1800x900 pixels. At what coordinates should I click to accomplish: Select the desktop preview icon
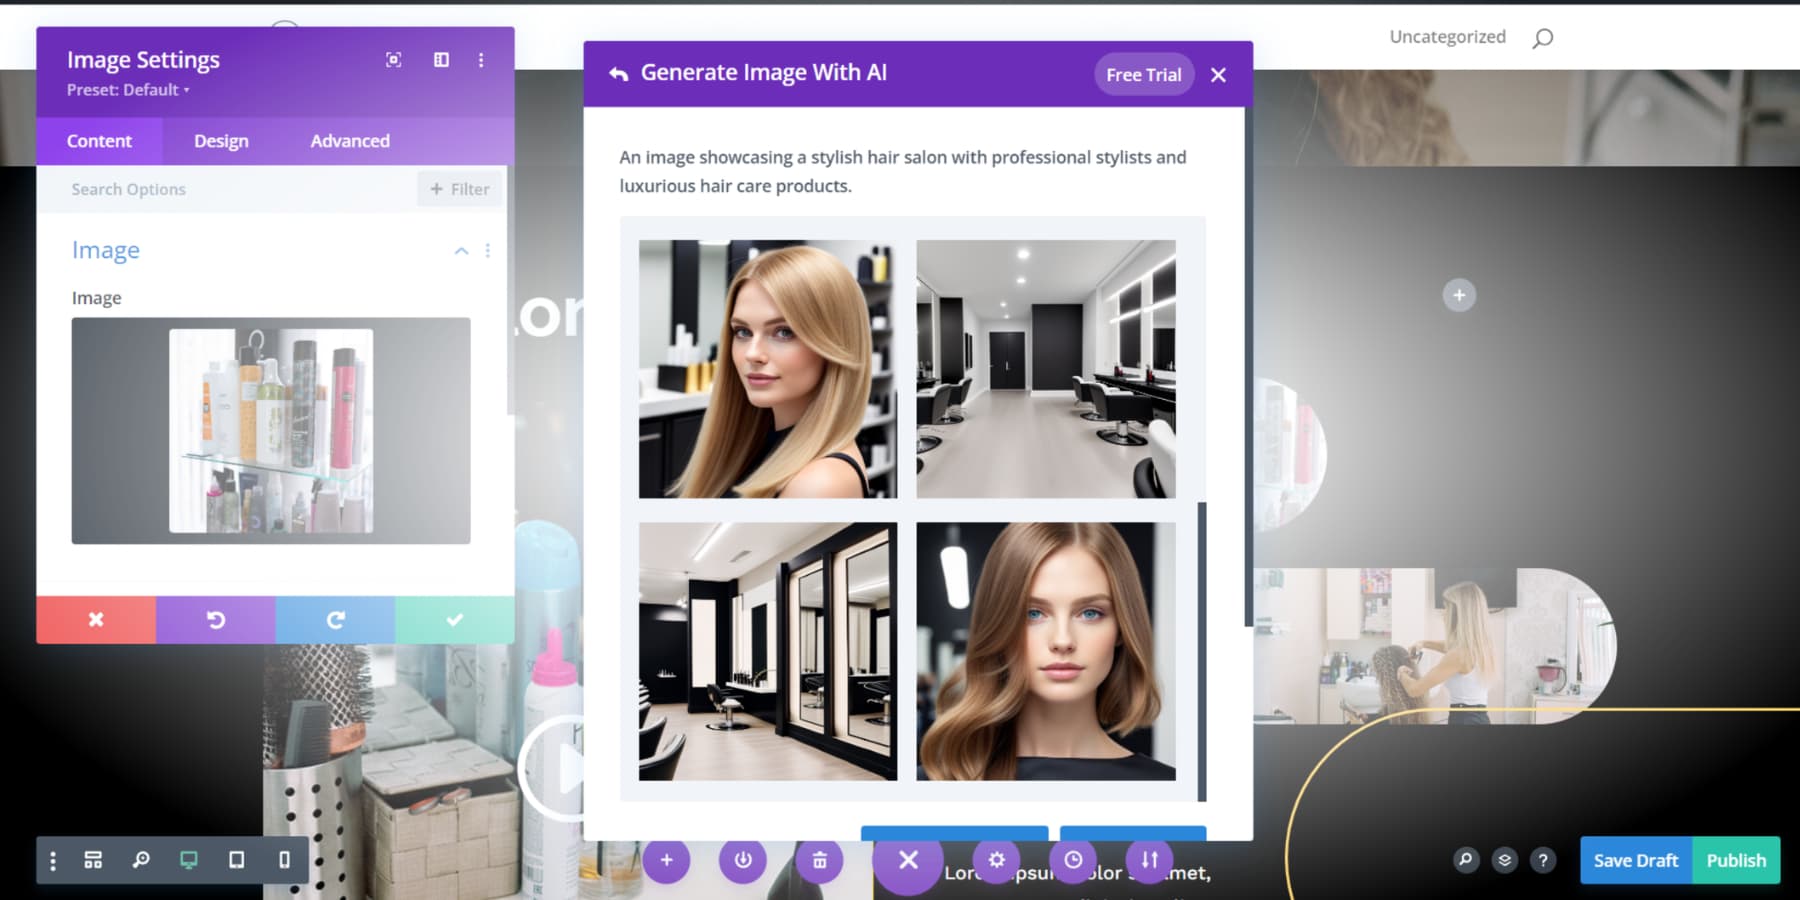188,860
